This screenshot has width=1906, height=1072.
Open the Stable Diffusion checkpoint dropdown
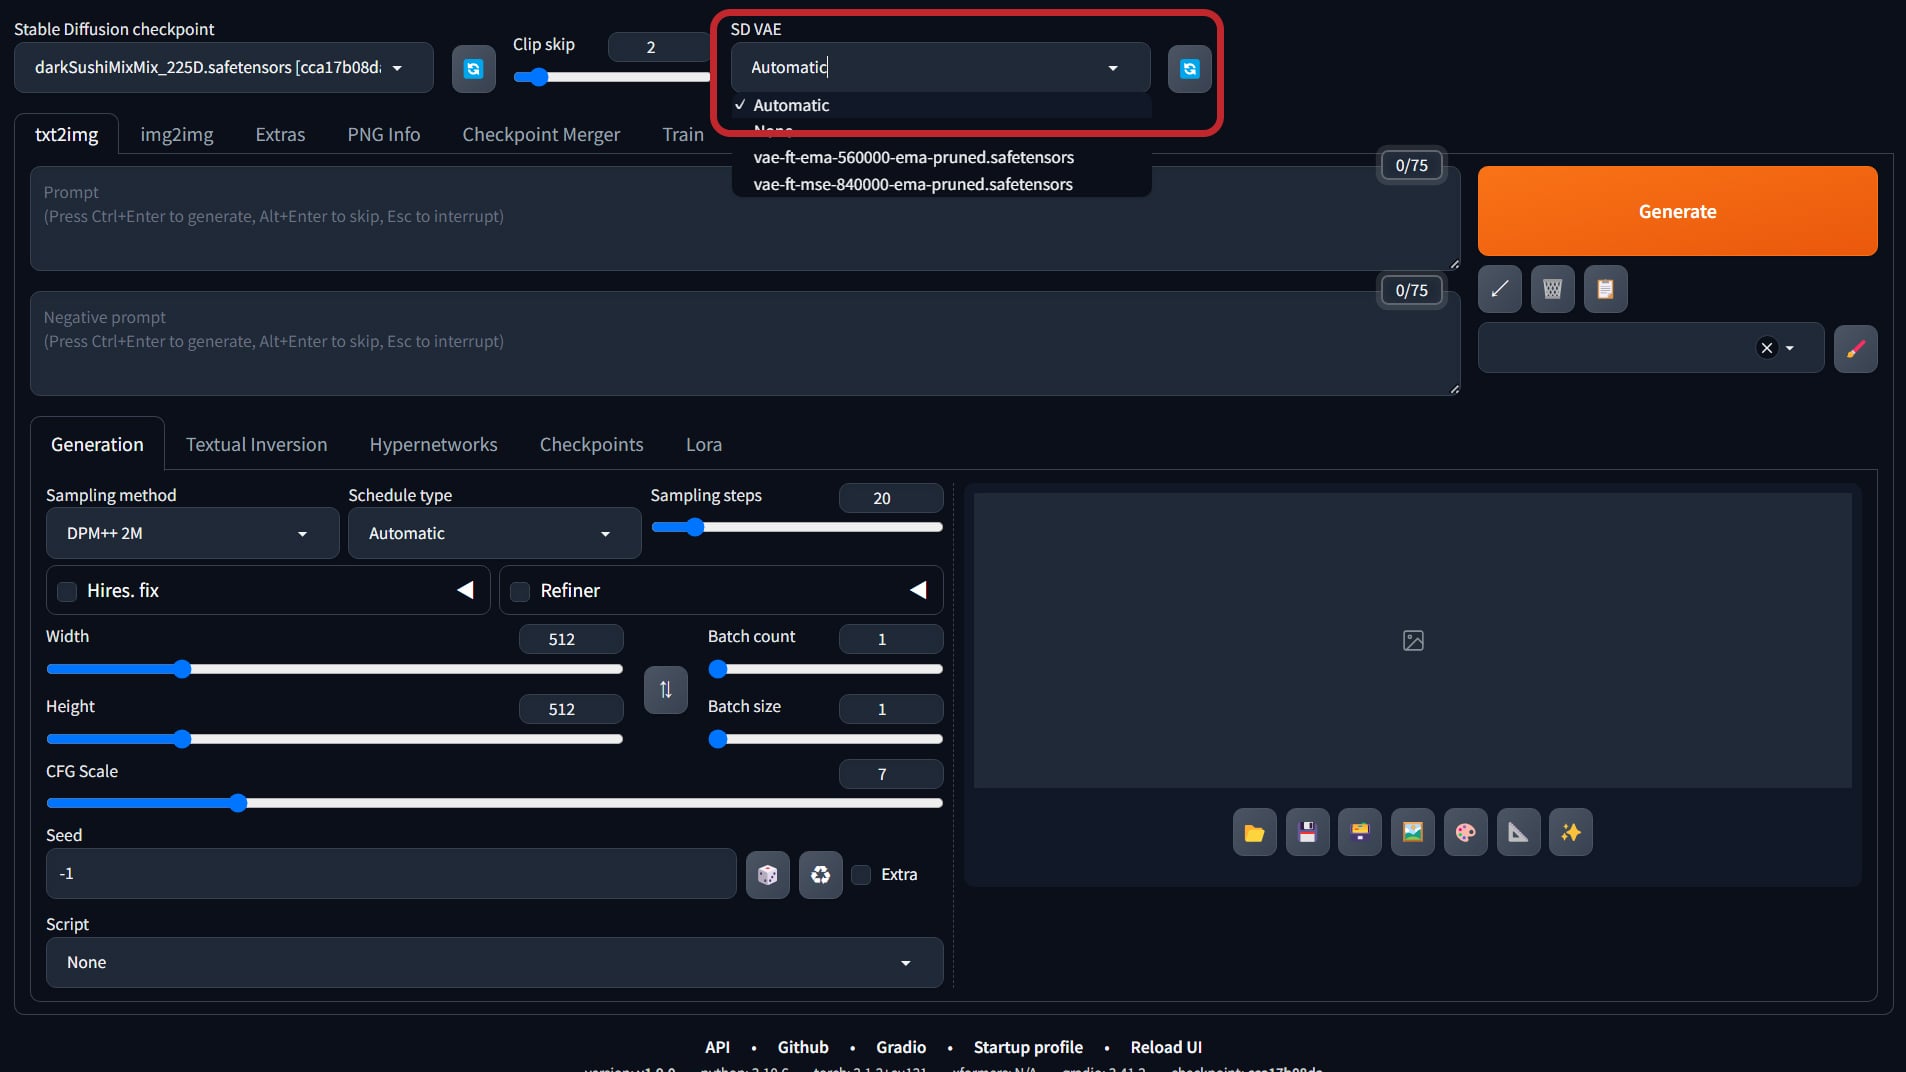[224, 68]
